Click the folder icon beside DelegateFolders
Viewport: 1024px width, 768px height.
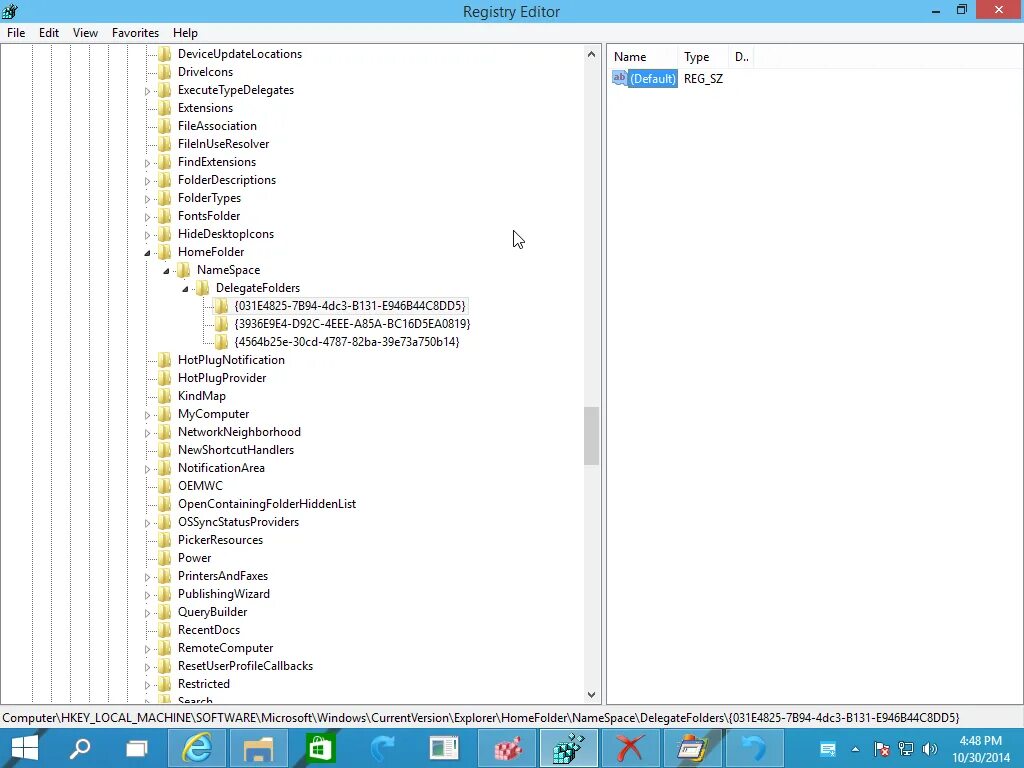202,288
